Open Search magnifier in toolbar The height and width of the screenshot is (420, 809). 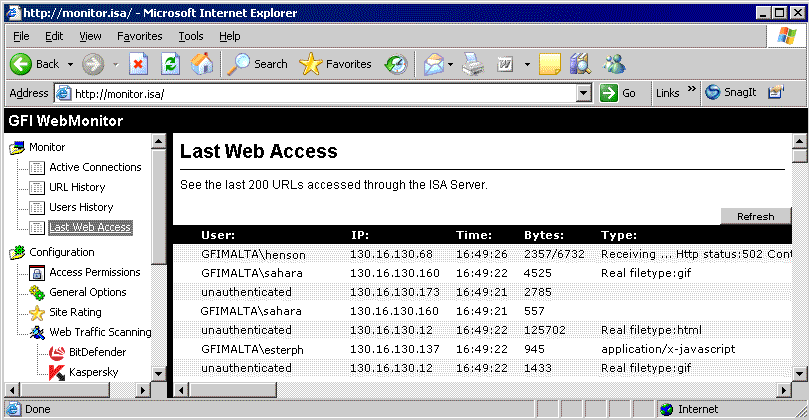238,64
